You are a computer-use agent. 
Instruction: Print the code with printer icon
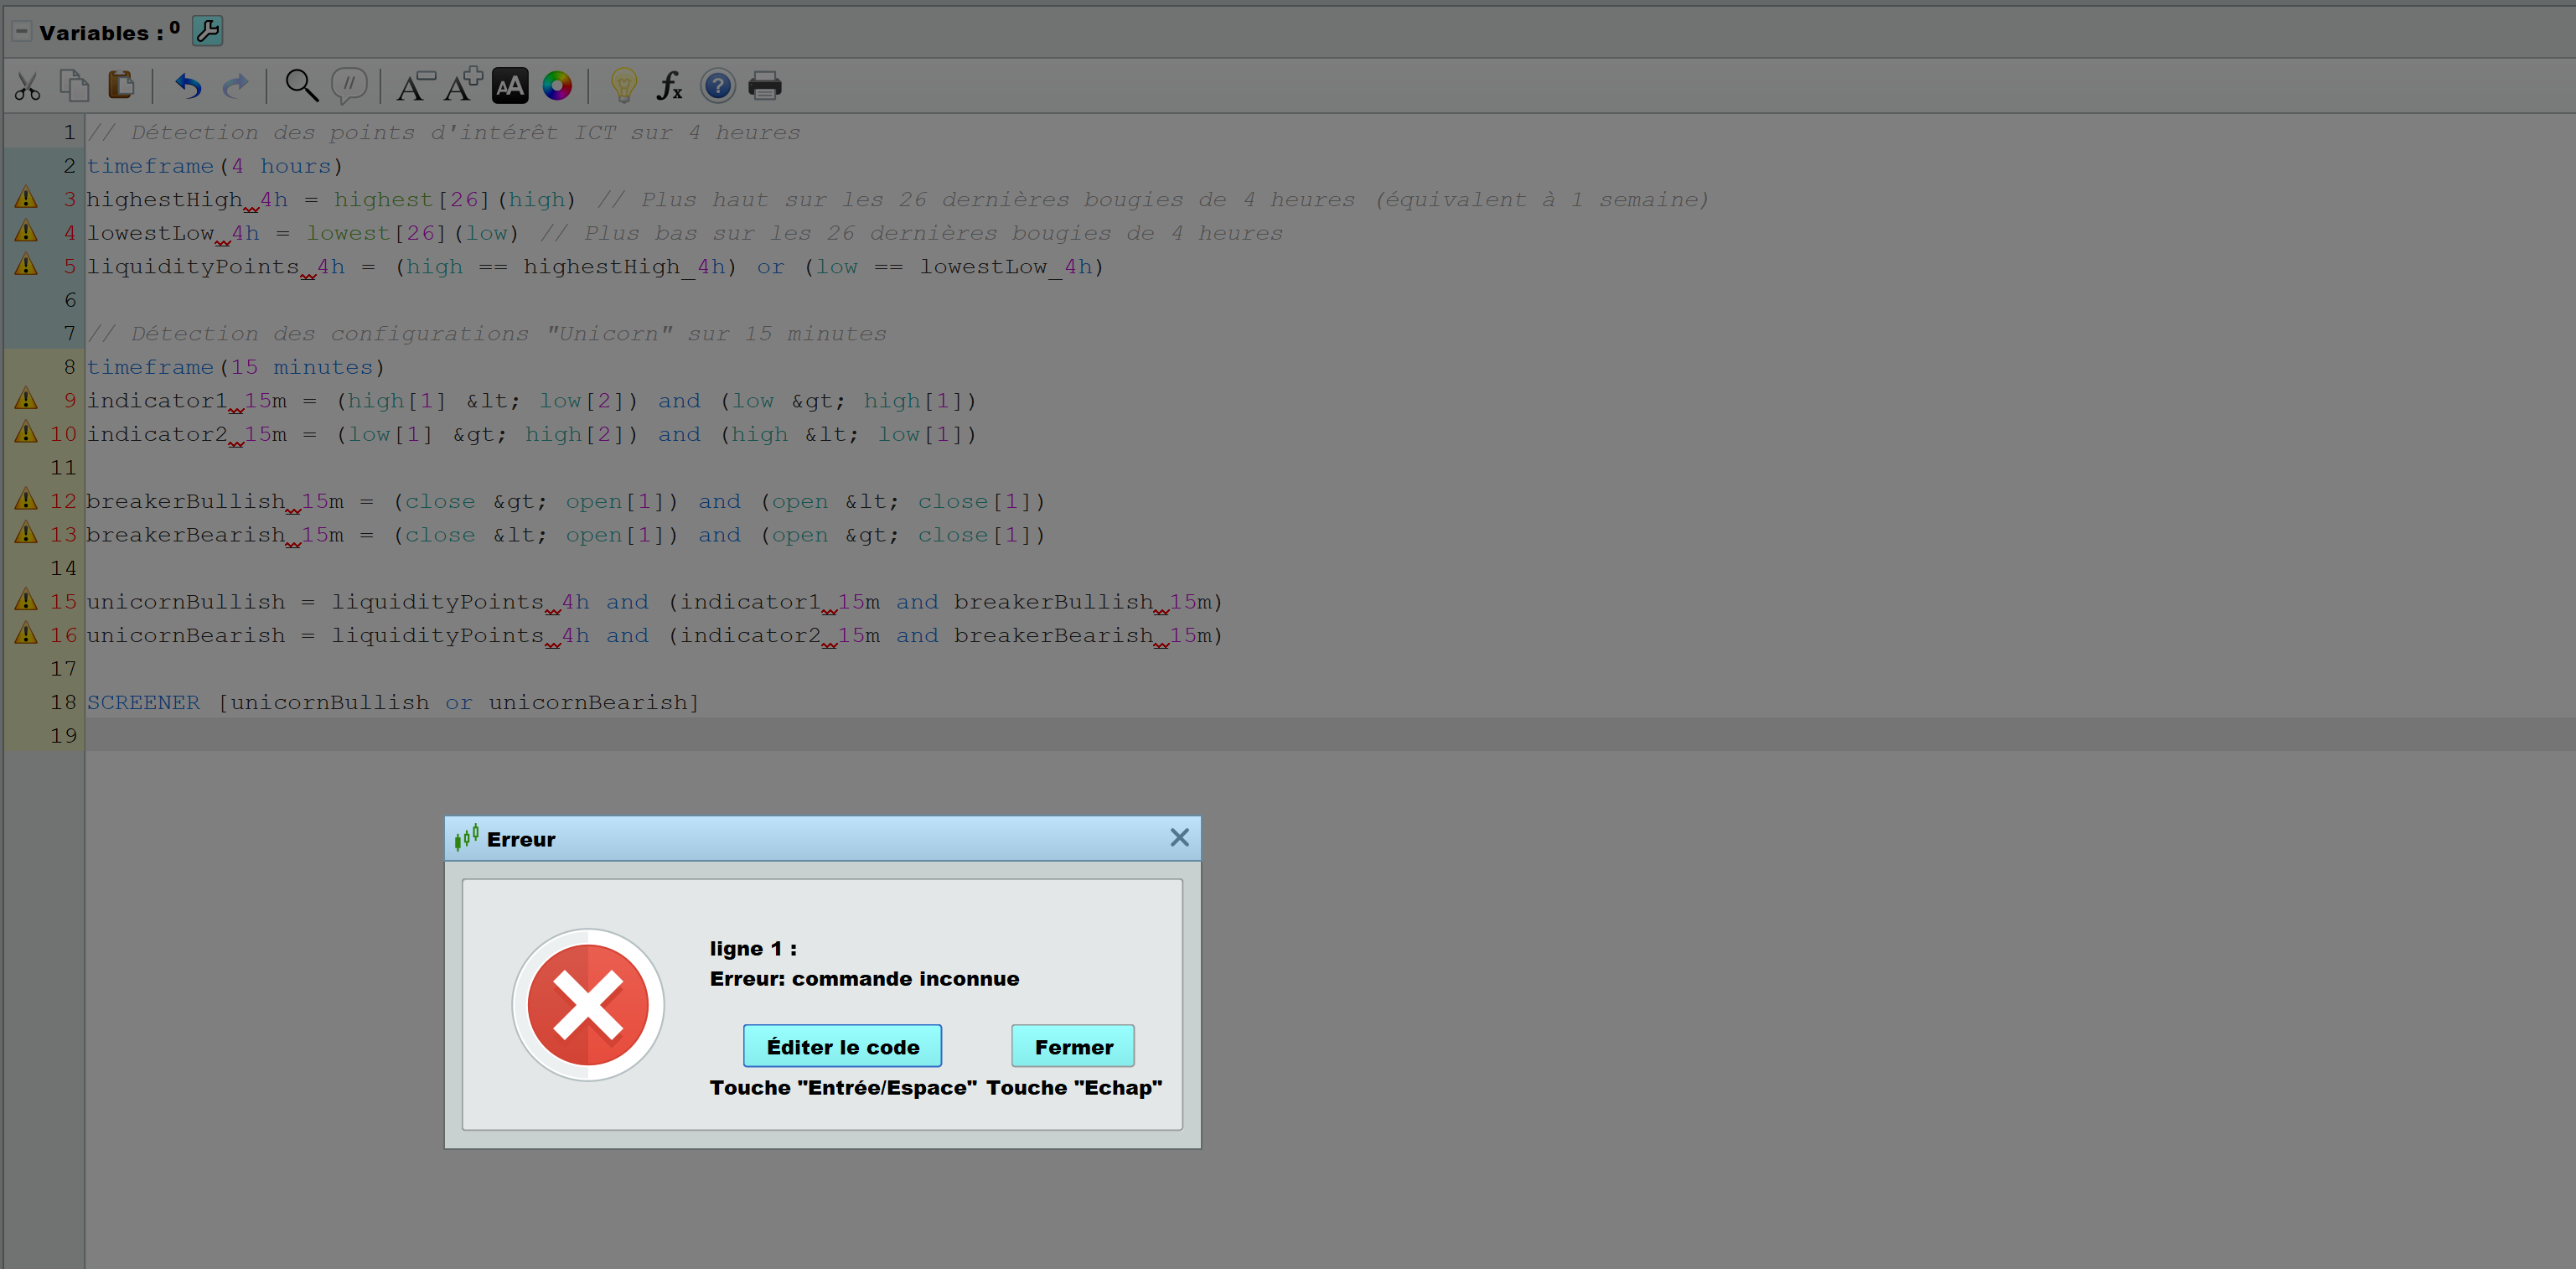tap(765, 86)
